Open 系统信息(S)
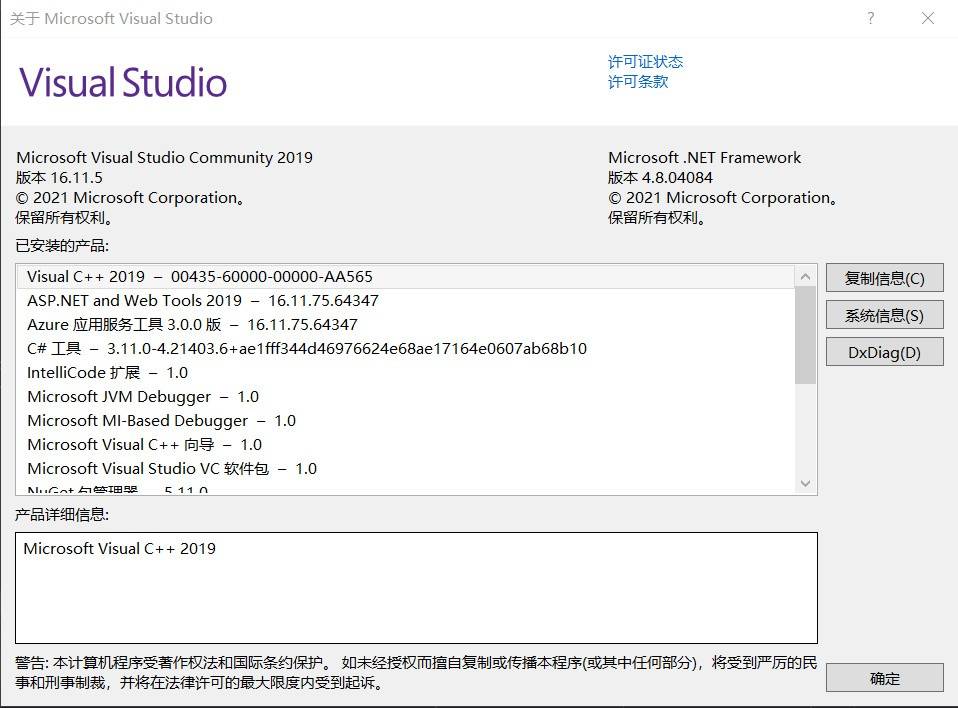The height and width of the screenshot is (708, 958). pos(884,315)
